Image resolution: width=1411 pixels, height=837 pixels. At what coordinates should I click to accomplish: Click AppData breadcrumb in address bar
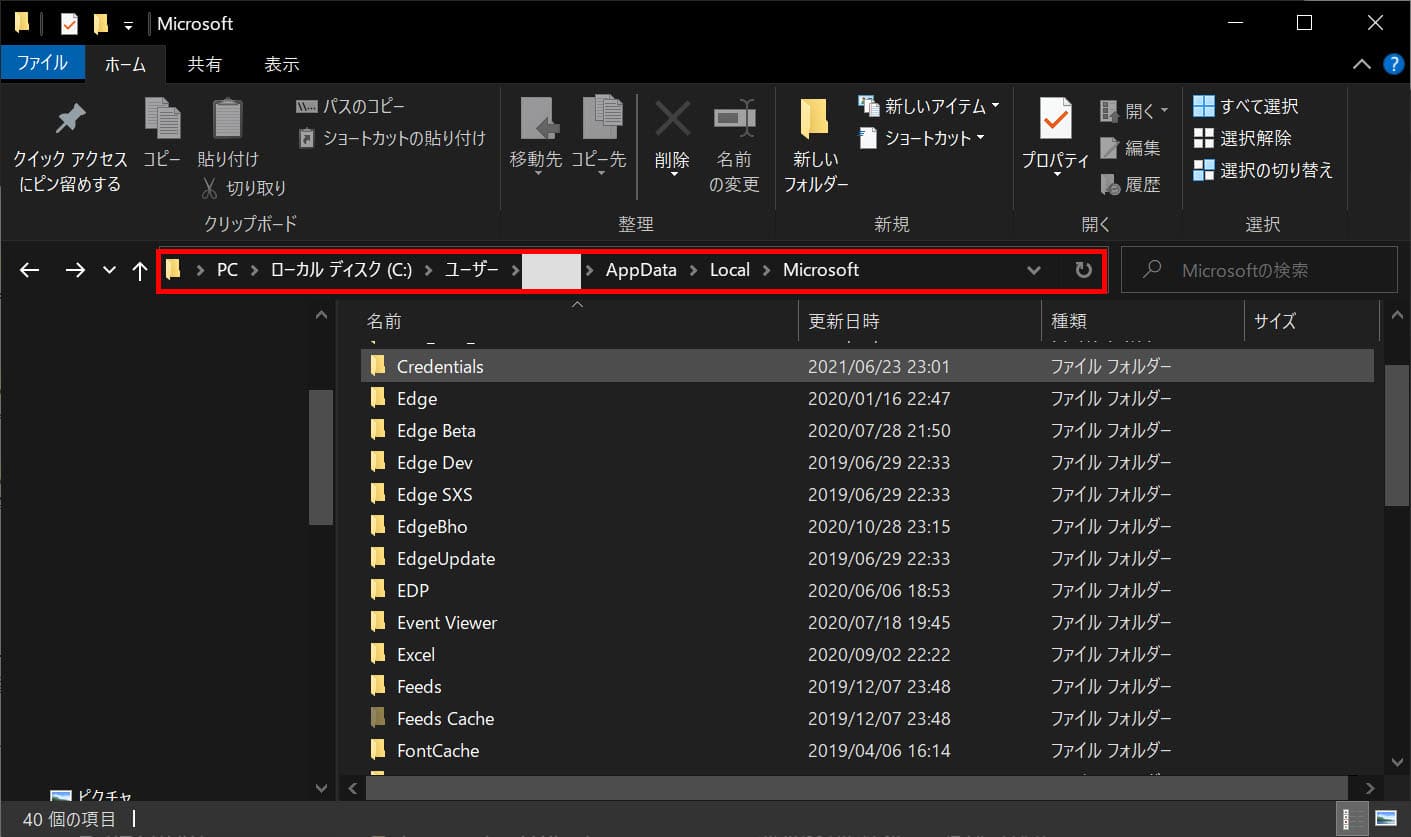point(641,270)
